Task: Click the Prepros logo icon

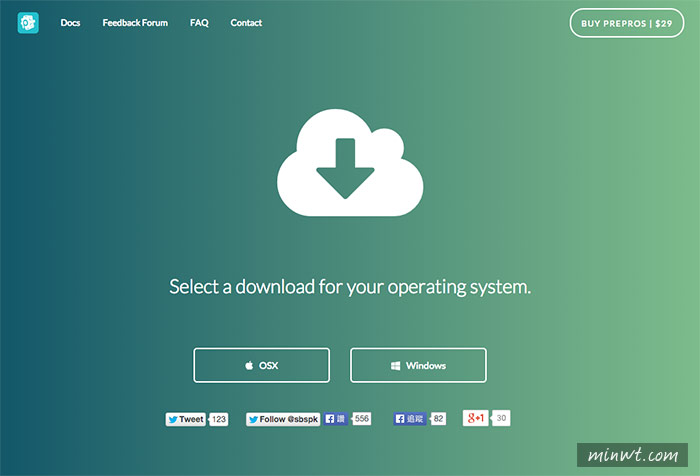Action: tap(27, 22)
